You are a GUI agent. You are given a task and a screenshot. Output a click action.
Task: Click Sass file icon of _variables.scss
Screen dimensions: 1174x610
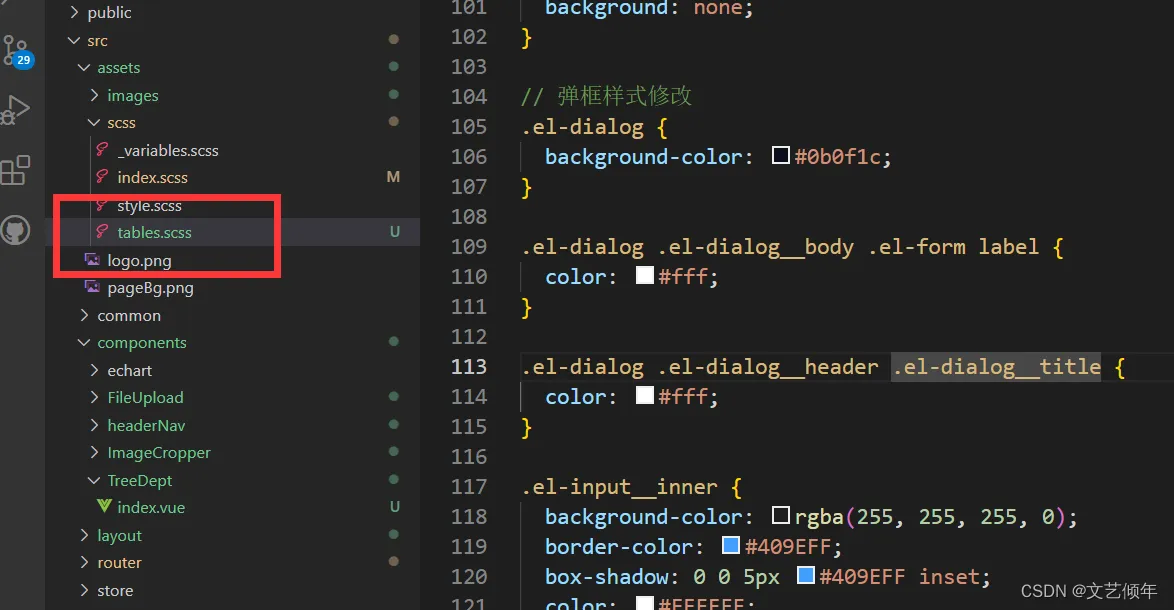[103, 150]
